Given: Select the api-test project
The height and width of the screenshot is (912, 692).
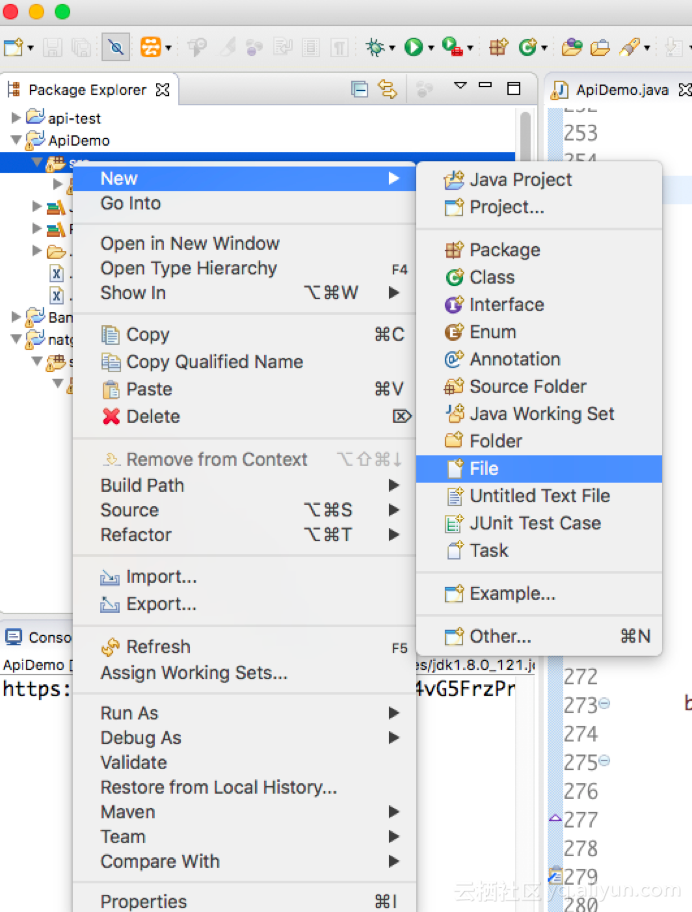Looking at the screenshot, I should click(74, 118).
